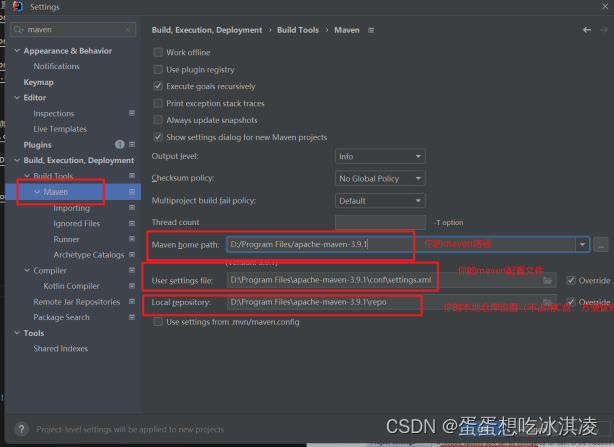Enable Use settings from .mvn/maven.config
Image resolution: width=614 pixels, height=447 pixels.
tap(158, 322)
